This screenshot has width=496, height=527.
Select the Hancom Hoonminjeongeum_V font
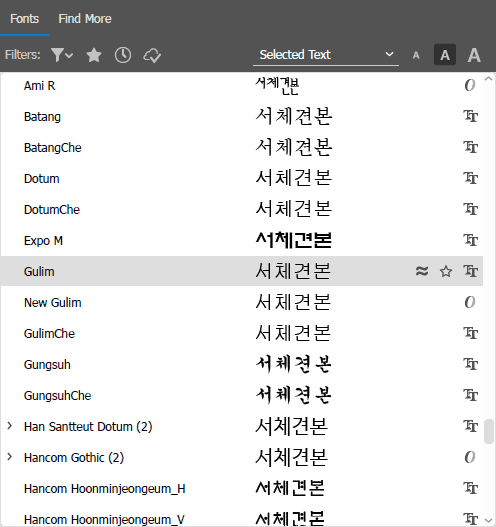104,520
